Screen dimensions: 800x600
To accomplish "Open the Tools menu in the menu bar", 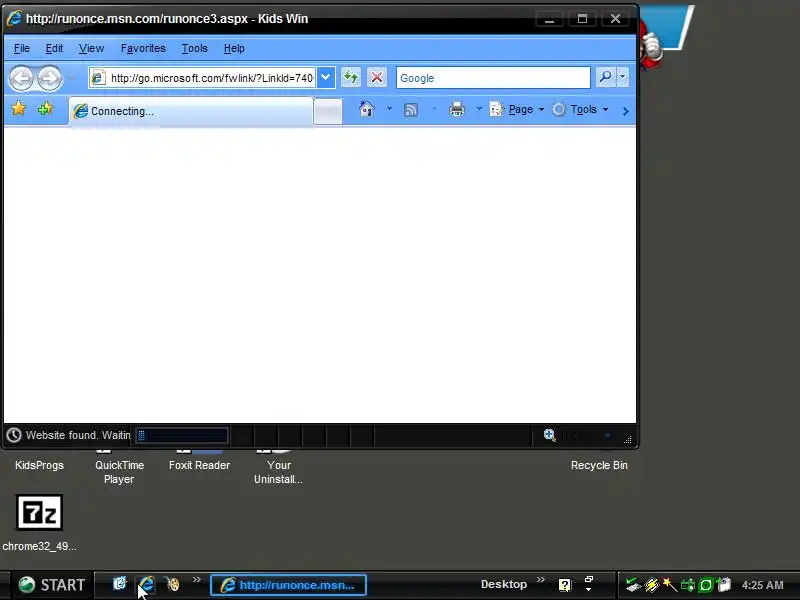I will tap(194, 48).
